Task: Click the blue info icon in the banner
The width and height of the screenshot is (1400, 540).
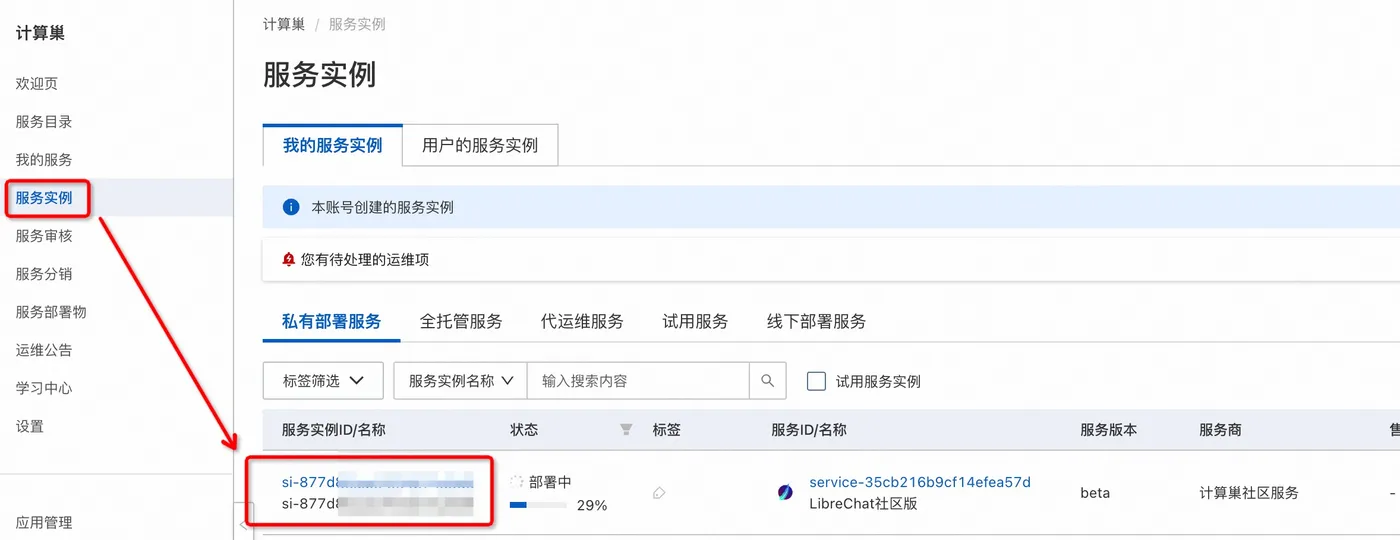Action: [x=291, y=207]
